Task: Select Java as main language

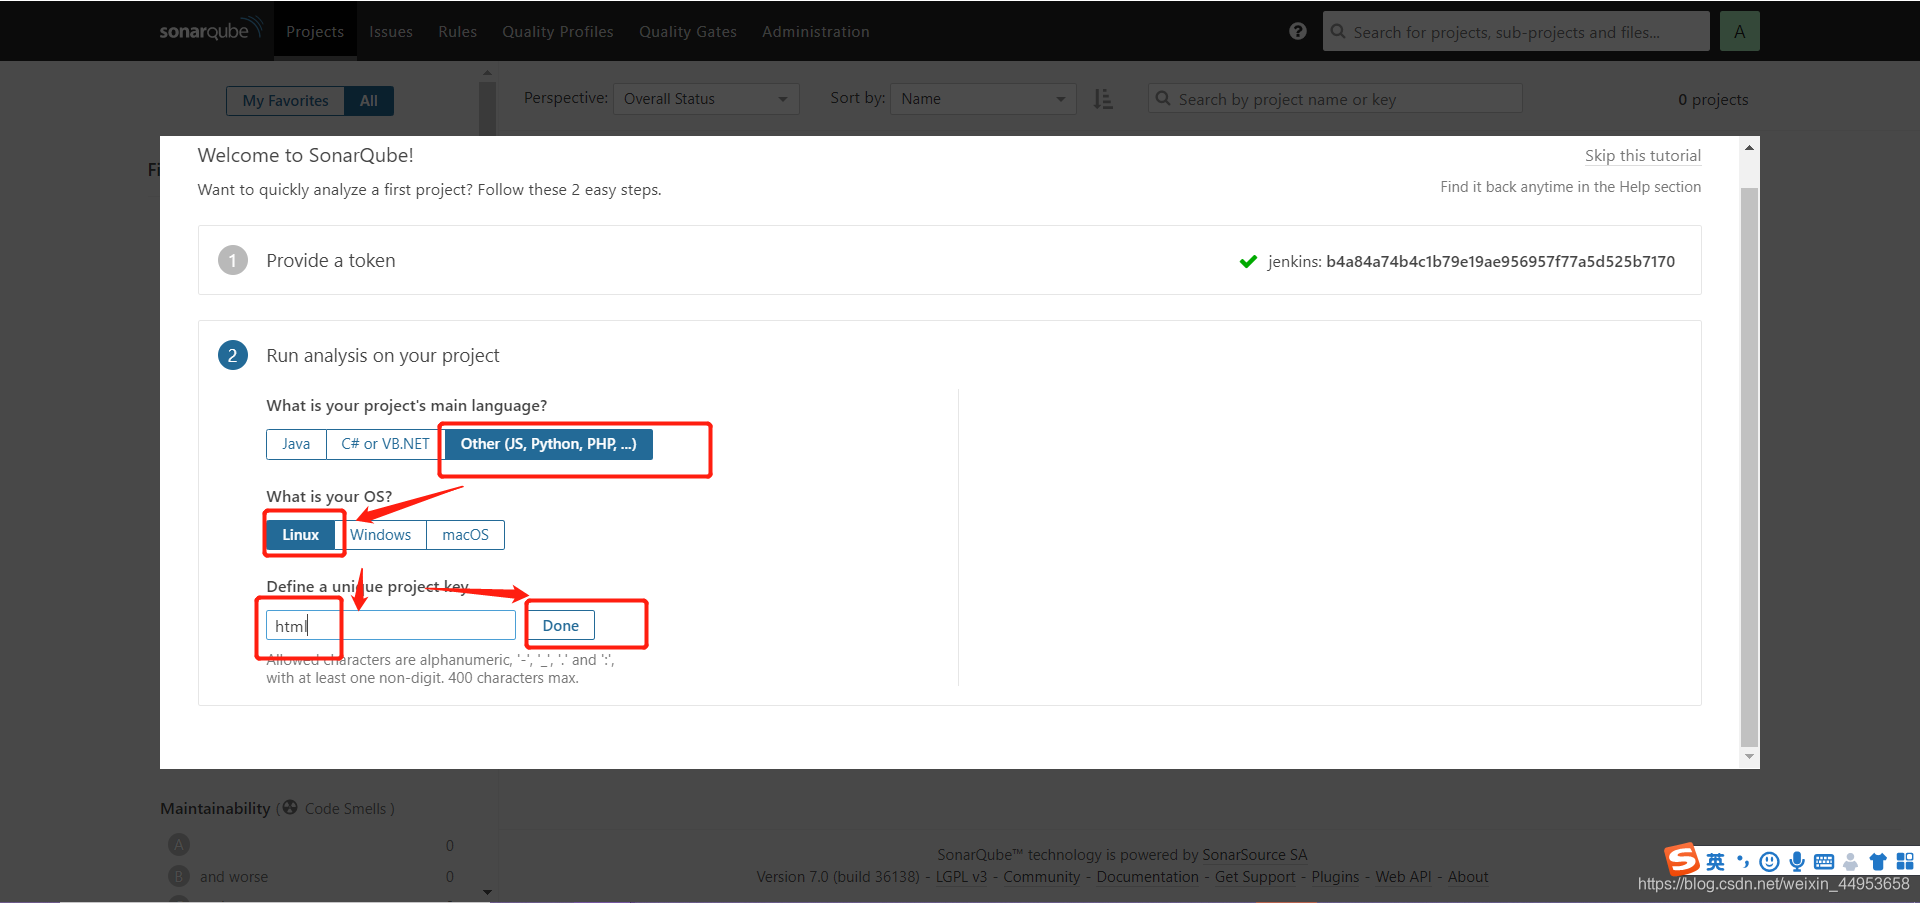Action: point(296,444)
